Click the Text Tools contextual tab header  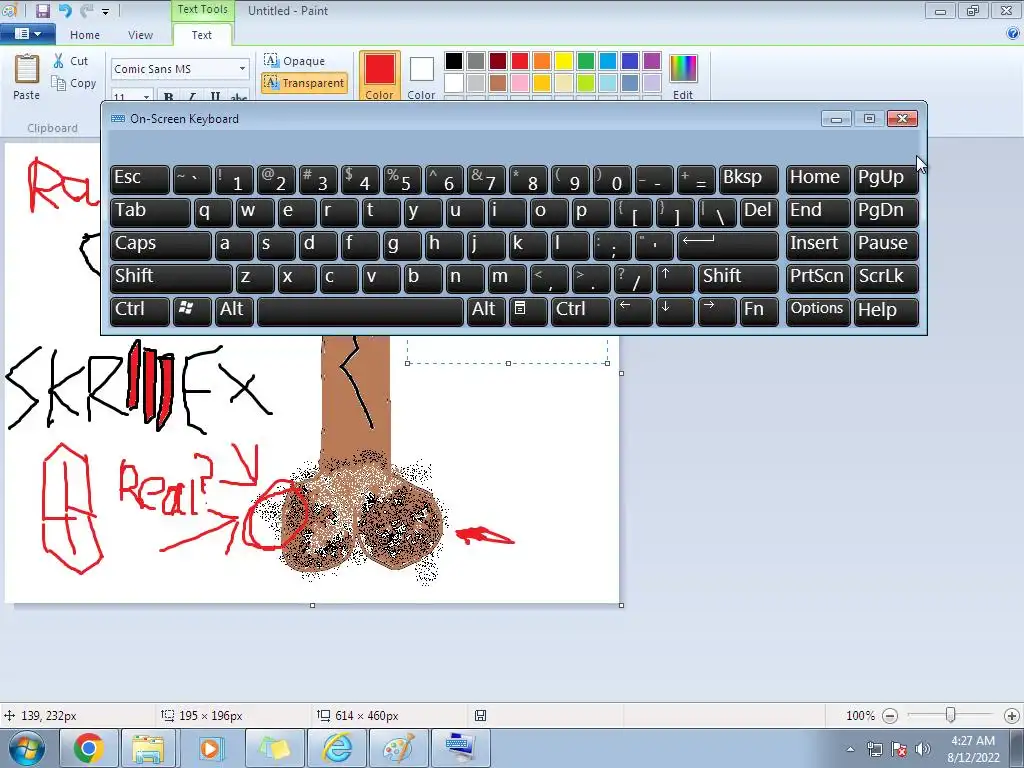point(202,10)
